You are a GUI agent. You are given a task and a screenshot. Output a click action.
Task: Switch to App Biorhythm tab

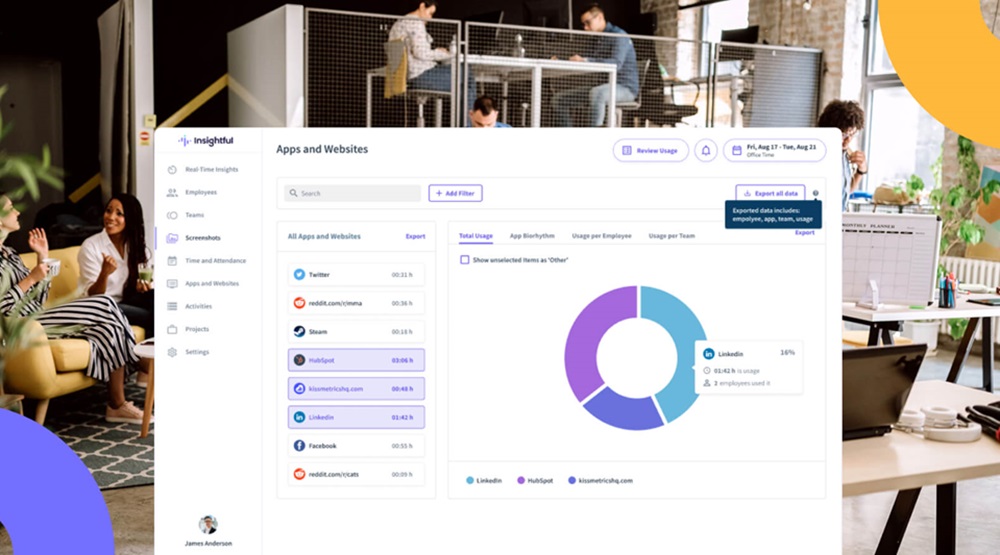tap(532, 236)
